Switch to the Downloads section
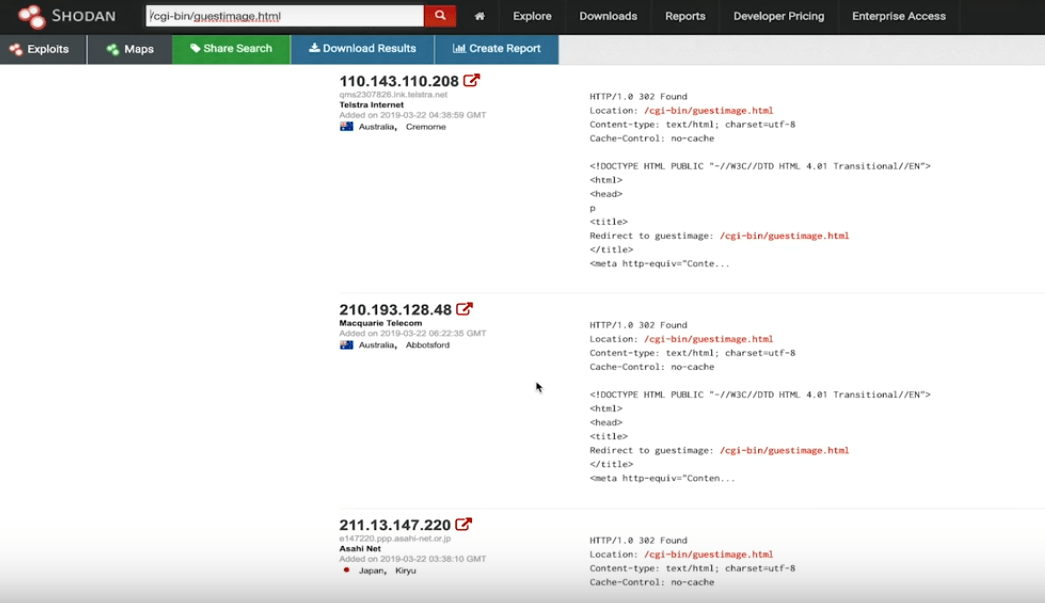 pos(610,16)
